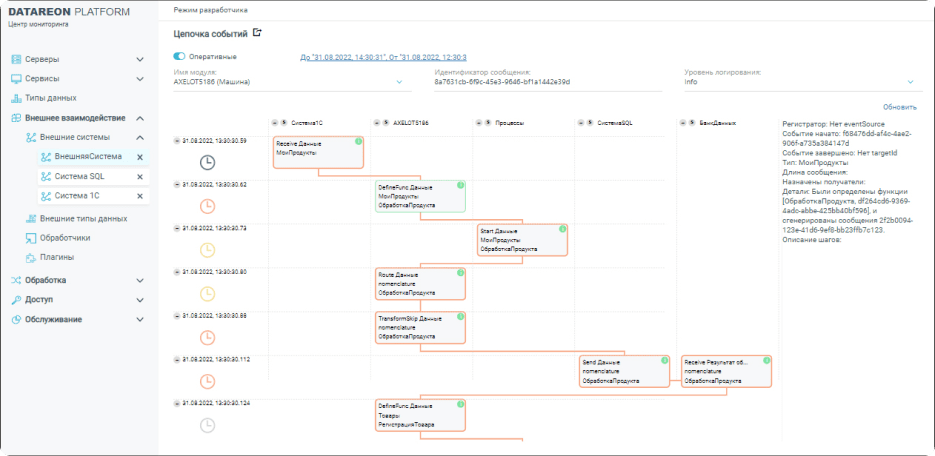Collapse the 13:30:30.59 timeline row
Viewport: 935px width, 456px height.
pos(177,141)
